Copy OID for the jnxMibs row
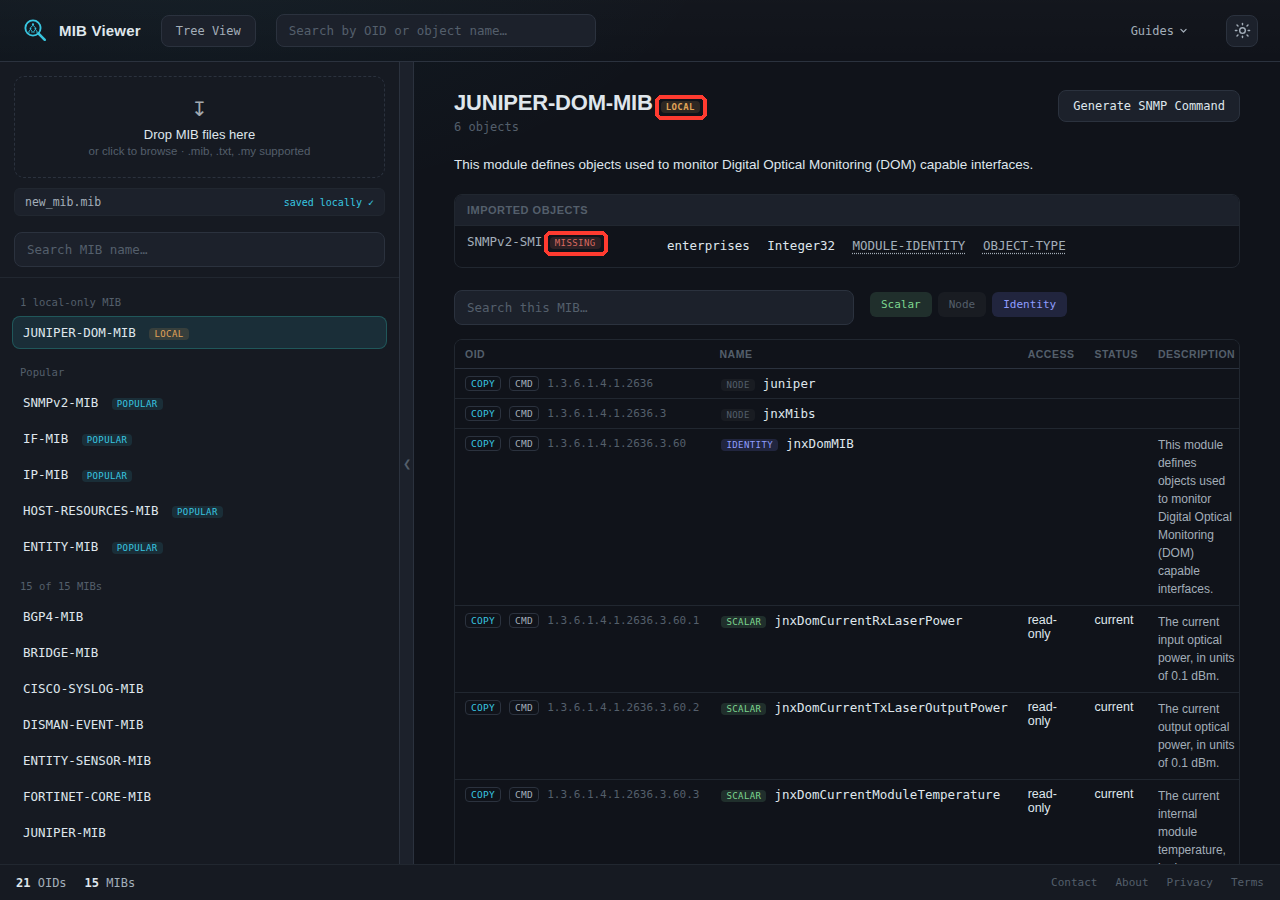 coord(483,414)
